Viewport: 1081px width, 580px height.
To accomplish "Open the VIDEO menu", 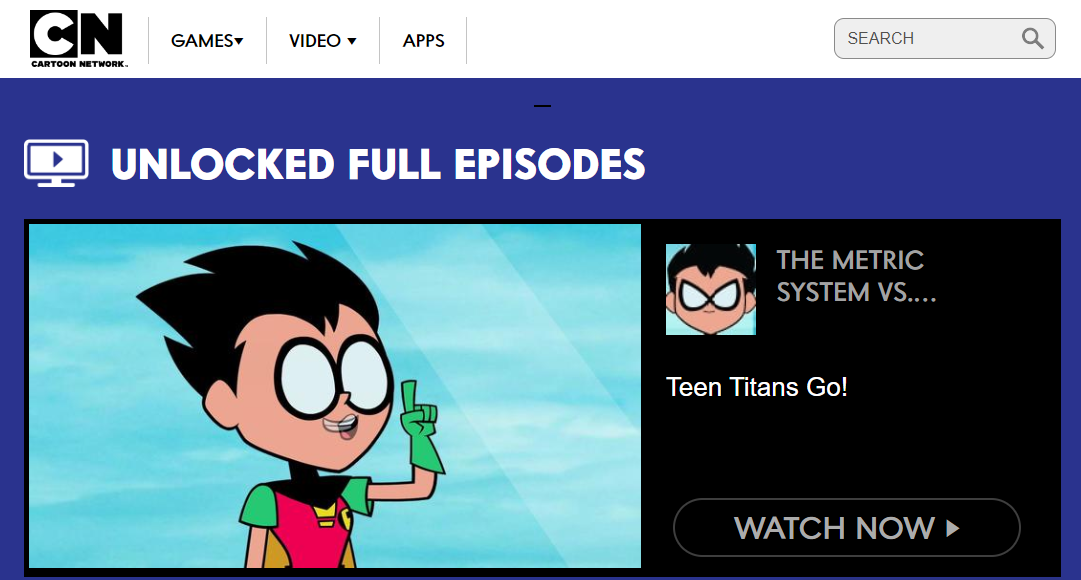I will pos(322,41).
